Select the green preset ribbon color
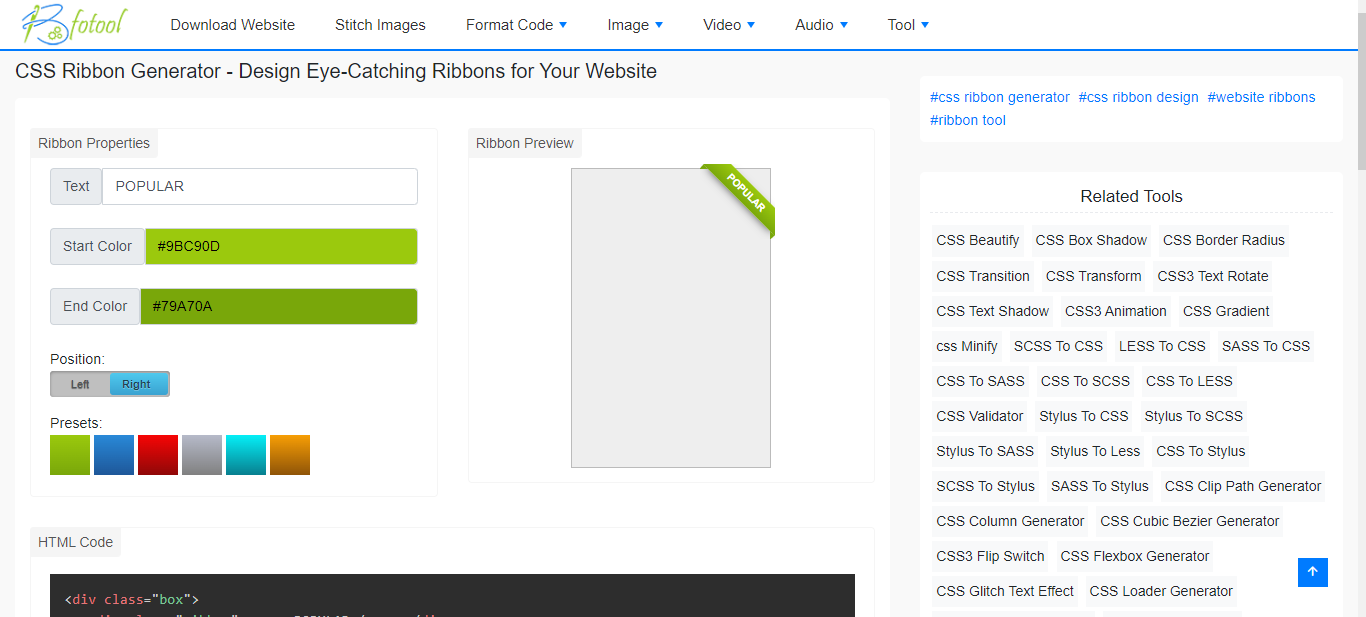This screenshot has height=617, width=1366. click(69, 455)
